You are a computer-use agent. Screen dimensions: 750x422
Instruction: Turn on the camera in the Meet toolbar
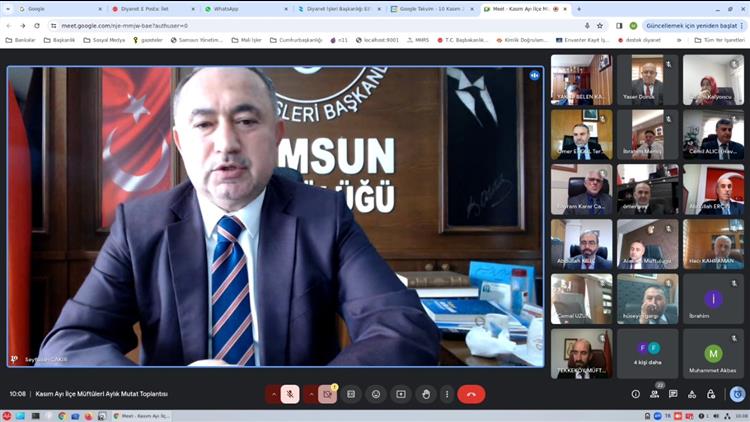(327, 394)
